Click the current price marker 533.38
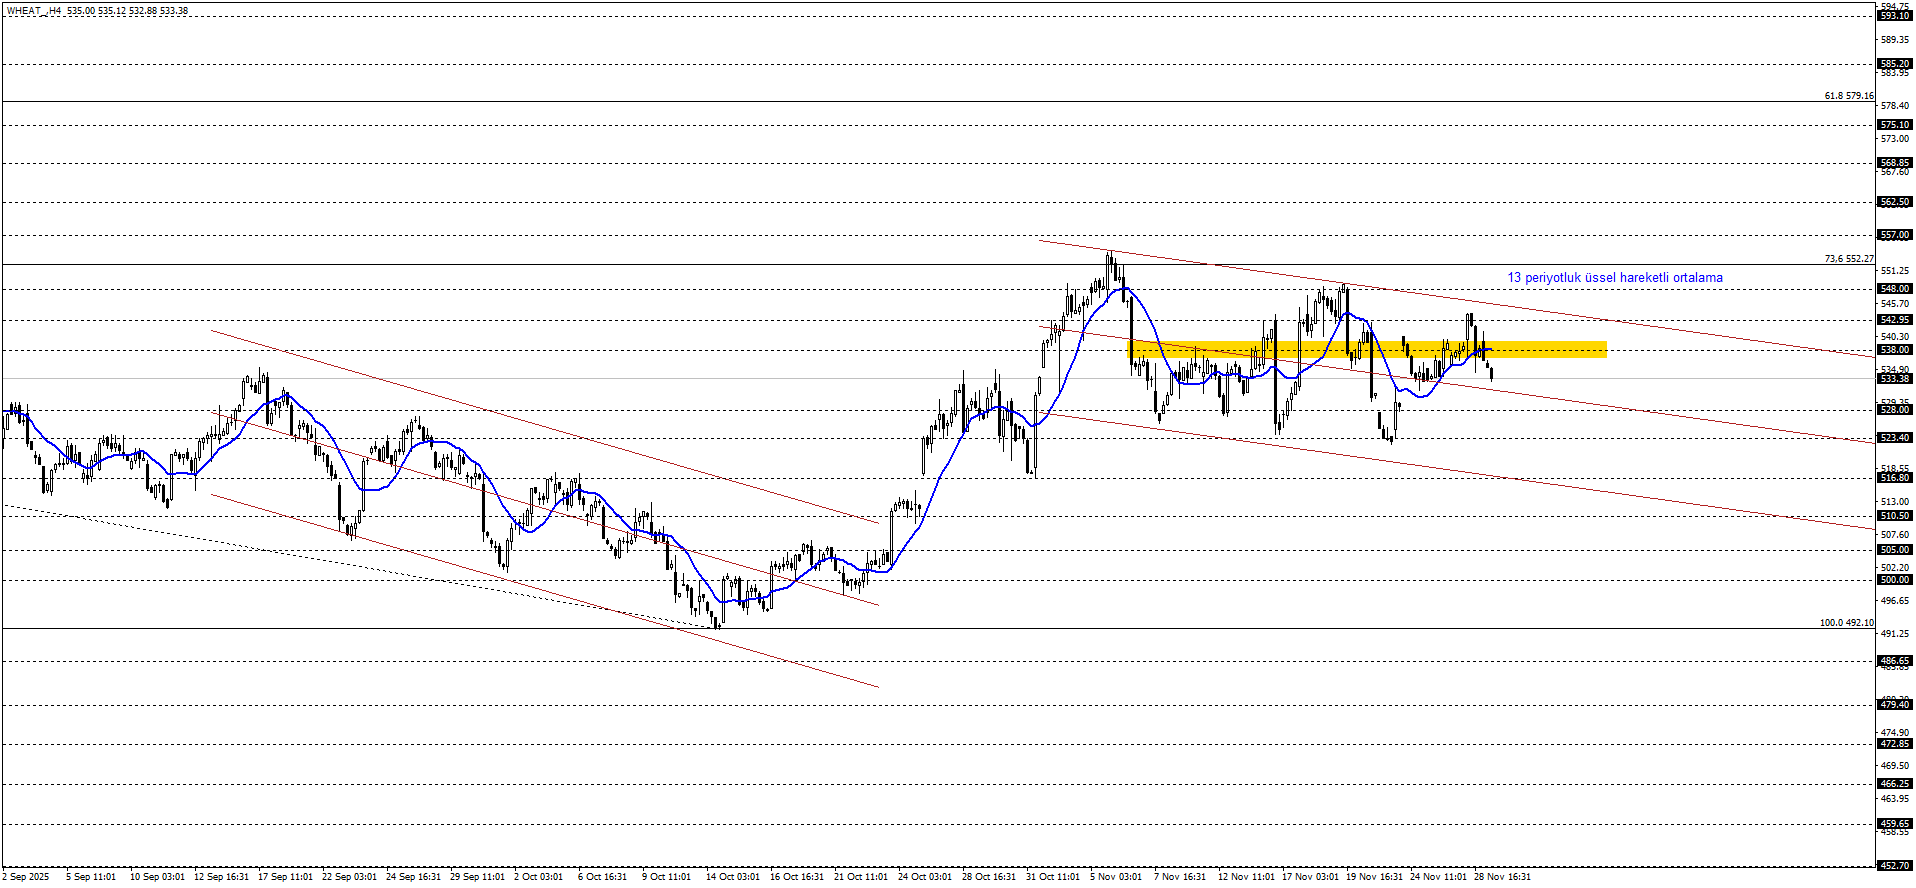 [x=1895, y=379]
